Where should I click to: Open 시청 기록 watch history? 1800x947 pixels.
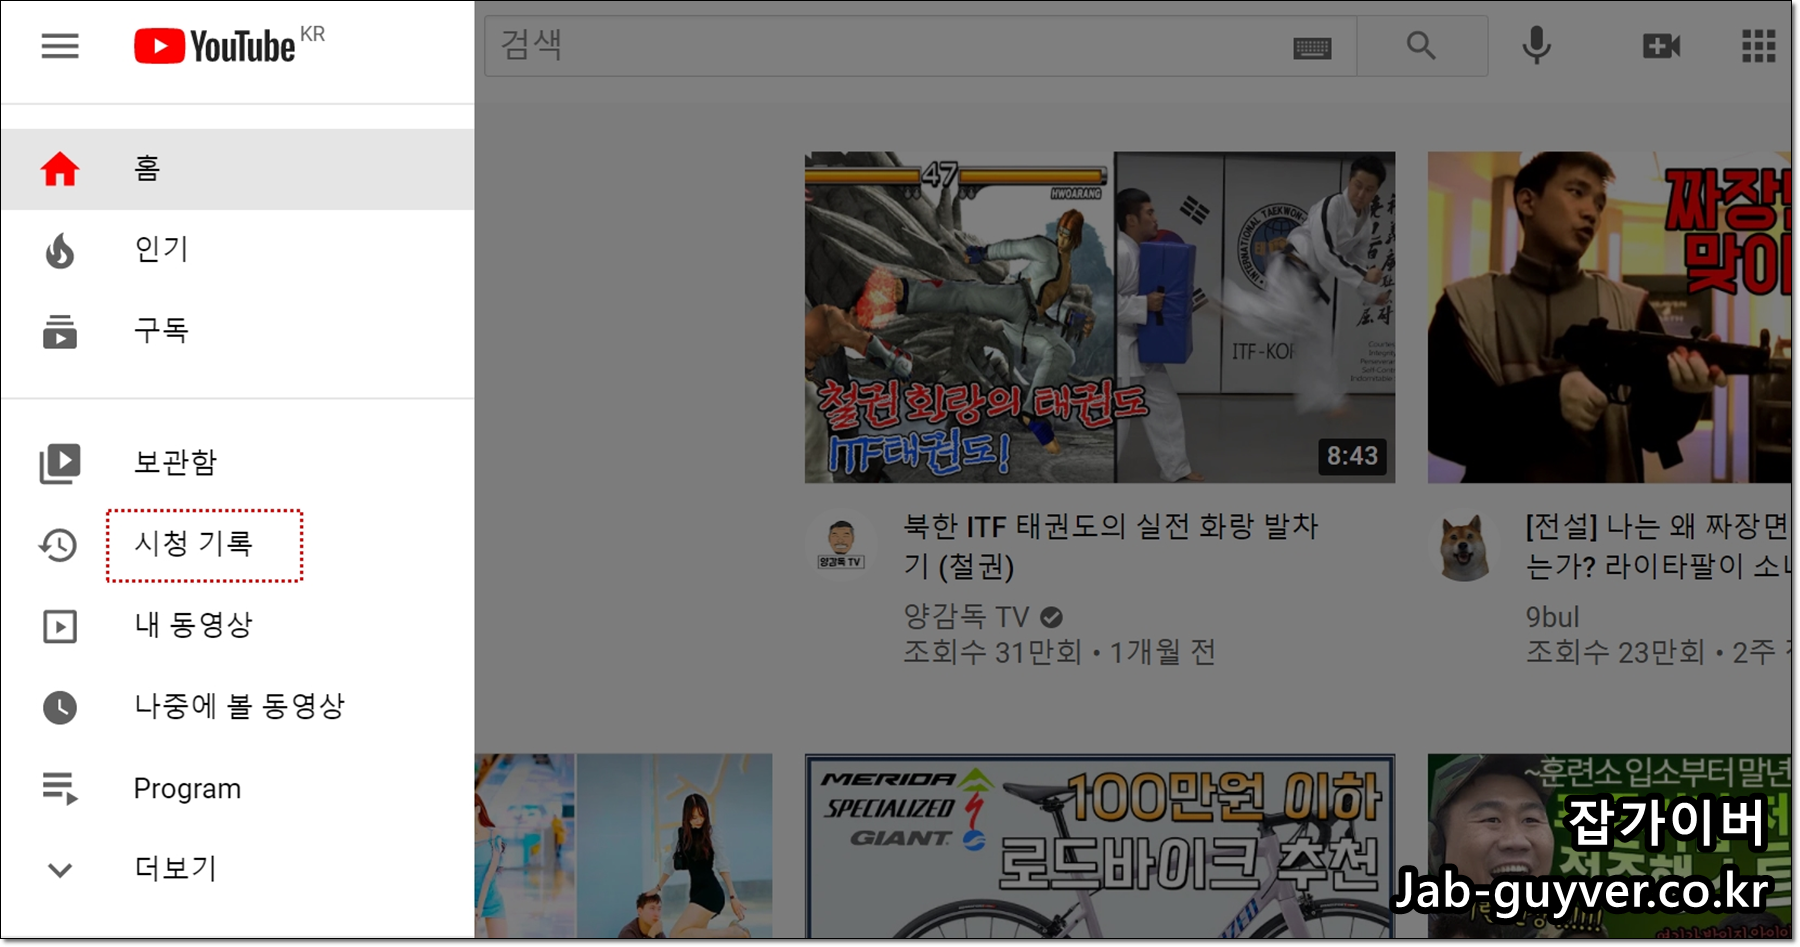tap(237, 545)
